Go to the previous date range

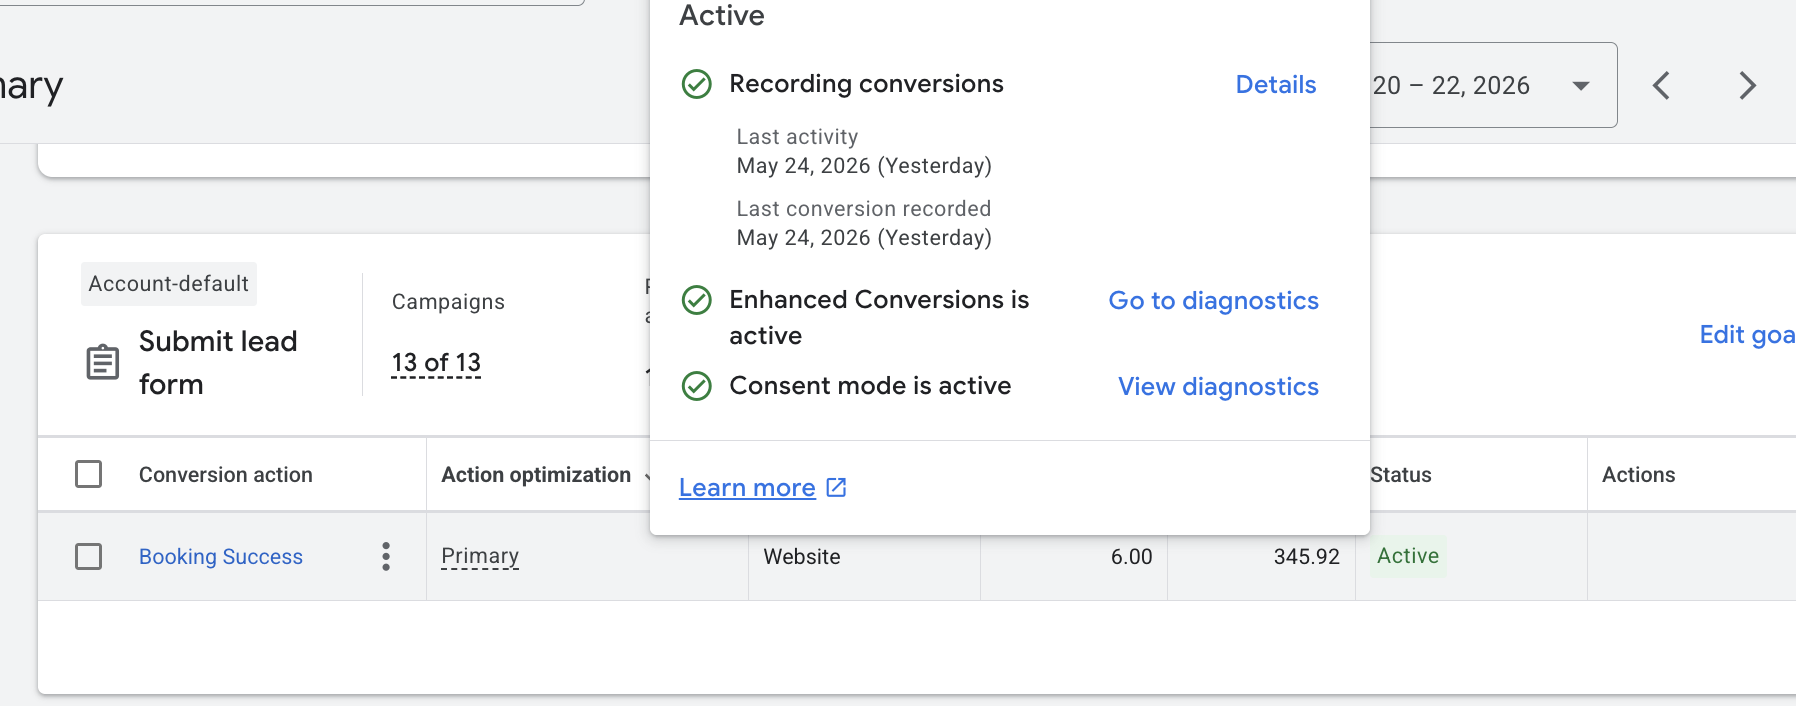tap(1662, 86)
